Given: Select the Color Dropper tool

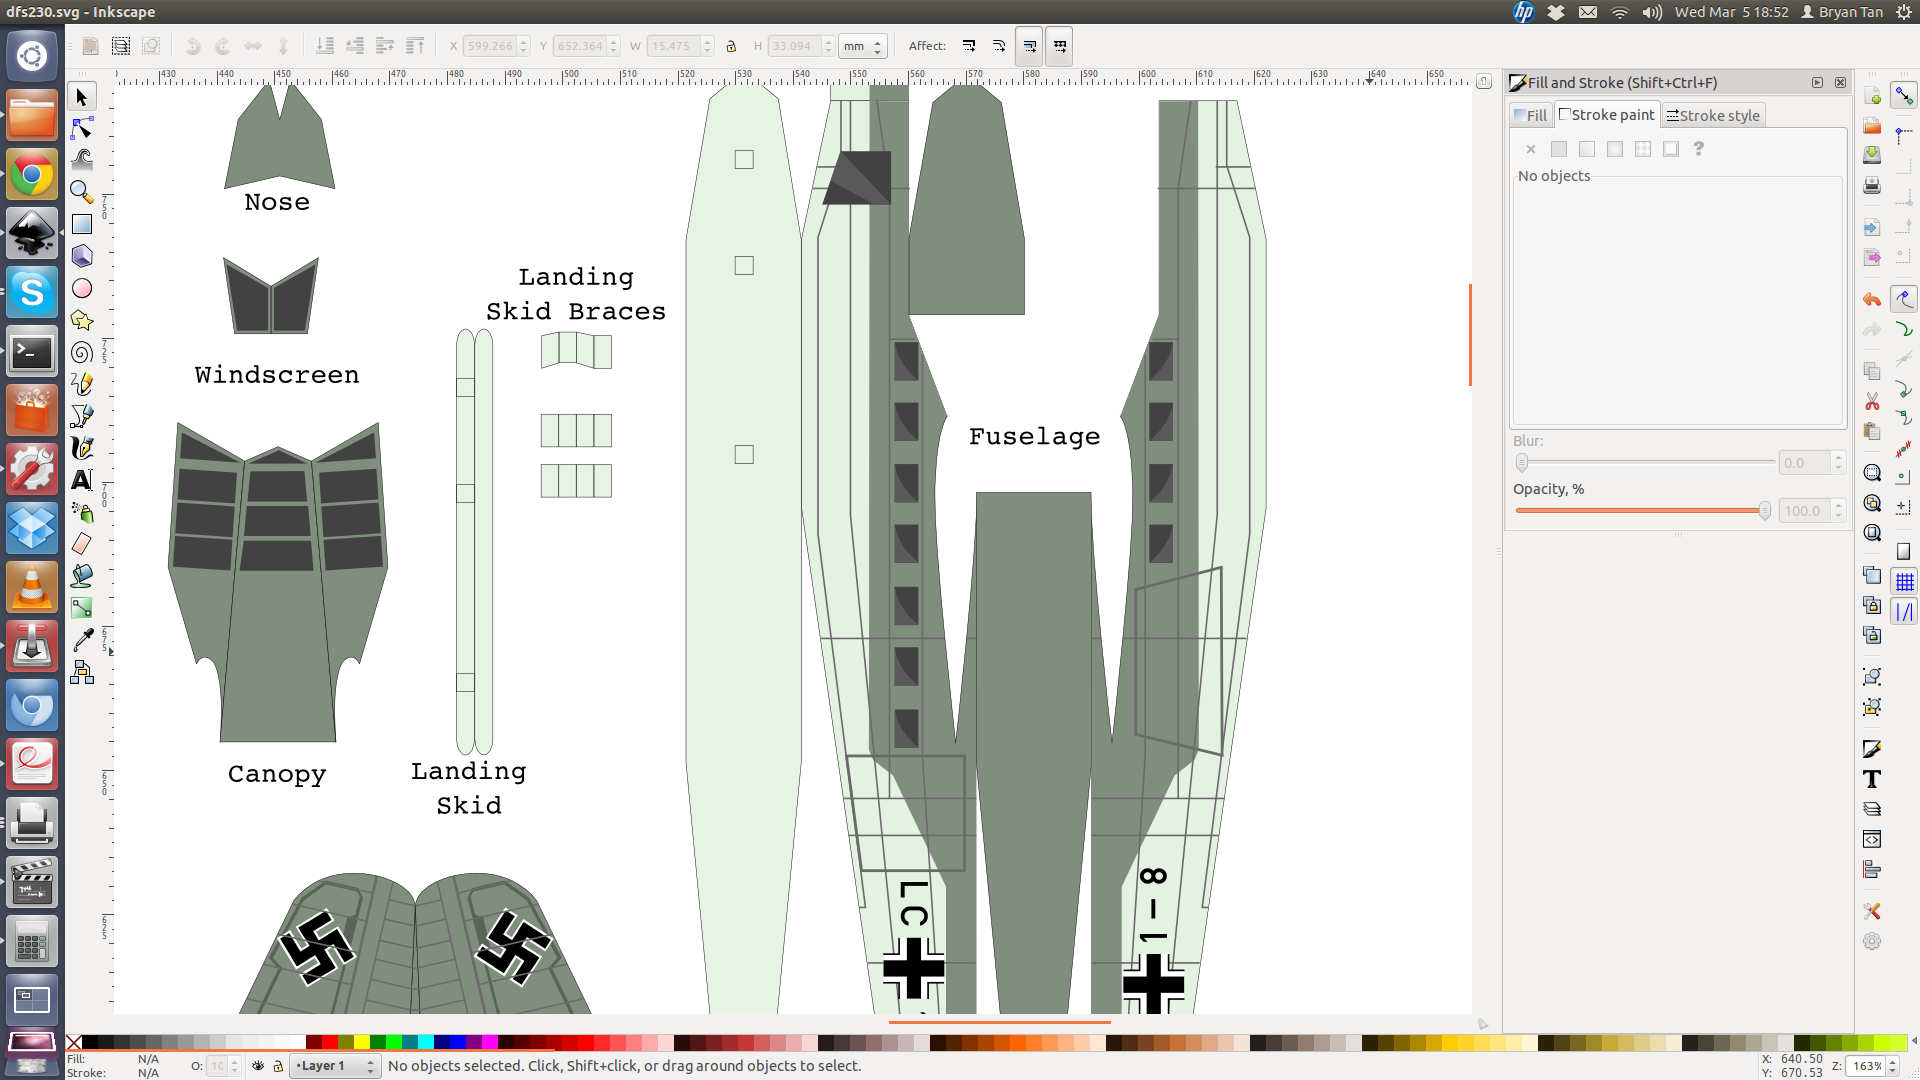Looking at the screenshot, I should [82, 640].
